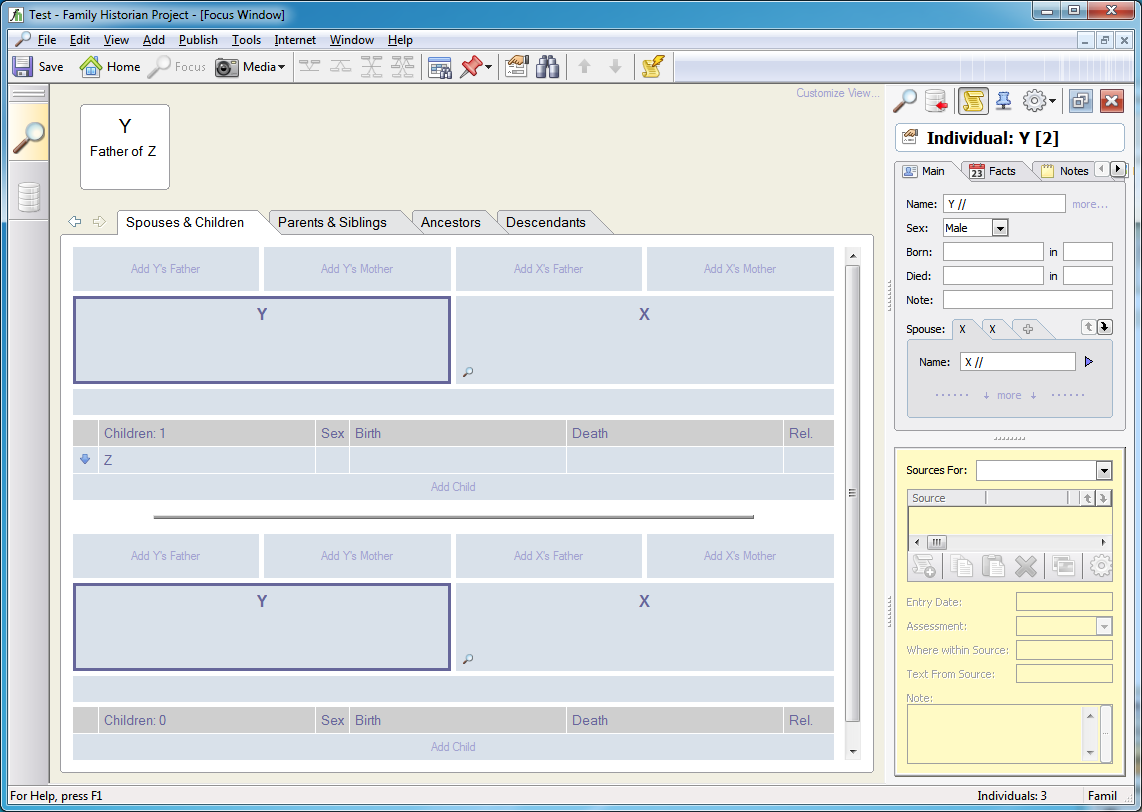Click Add Child under Z row

click(453, 487)
